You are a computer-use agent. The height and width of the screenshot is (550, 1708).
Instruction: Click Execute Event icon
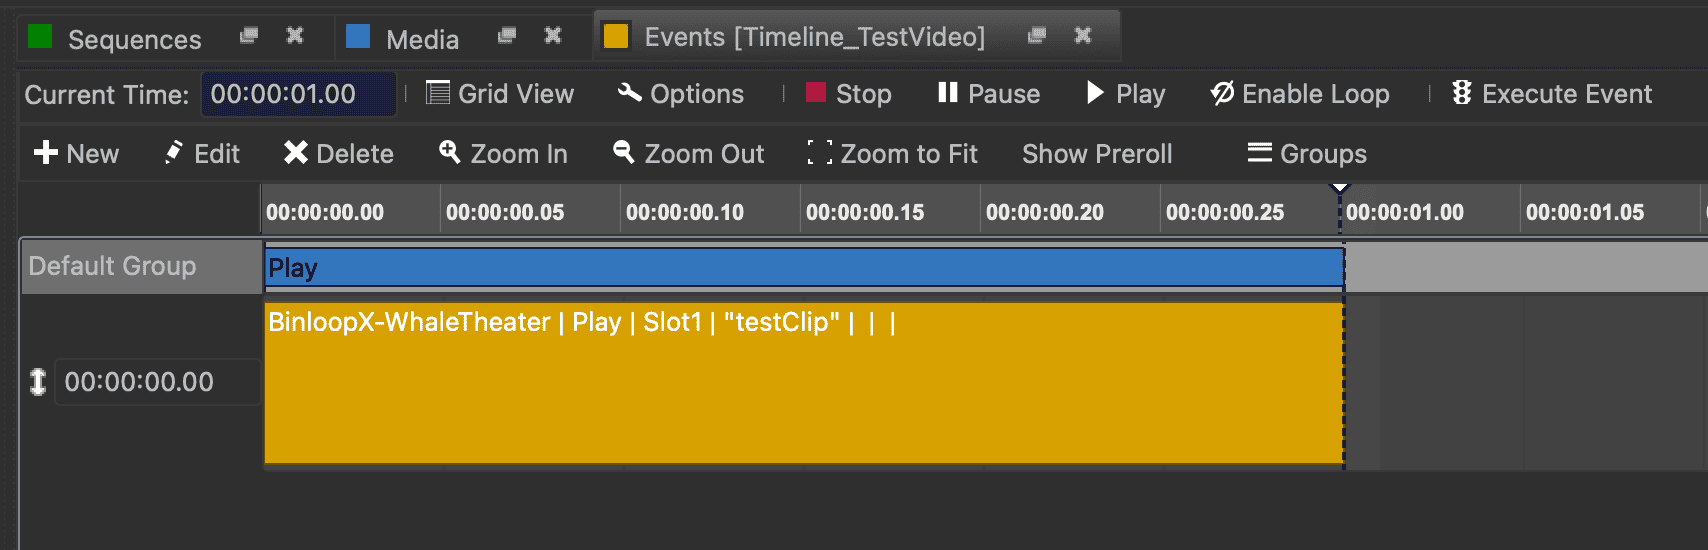[x=1462, y=93]
